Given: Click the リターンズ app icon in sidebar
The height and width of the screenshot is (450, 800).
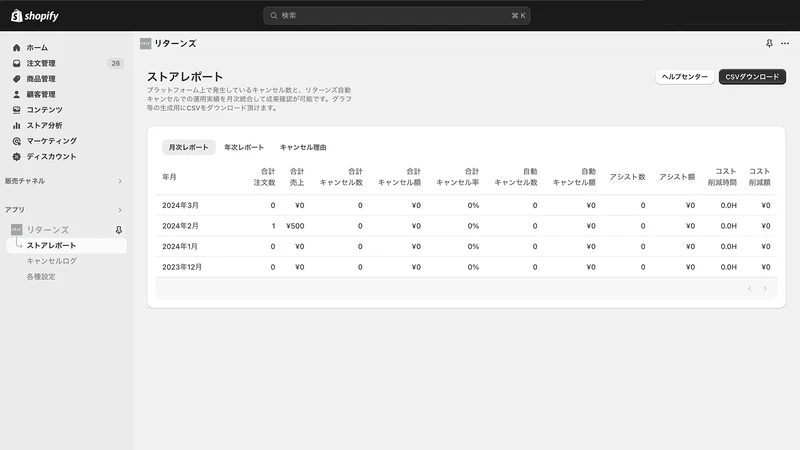Looking at the screenshot, I should pyautogui.click(x=17, y=230).
